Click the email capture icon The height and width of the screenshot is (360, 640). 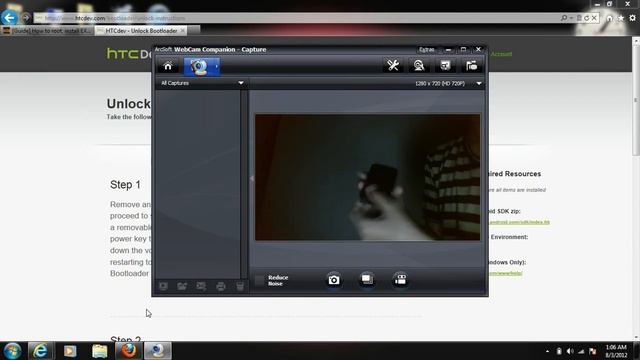point(201,287)
